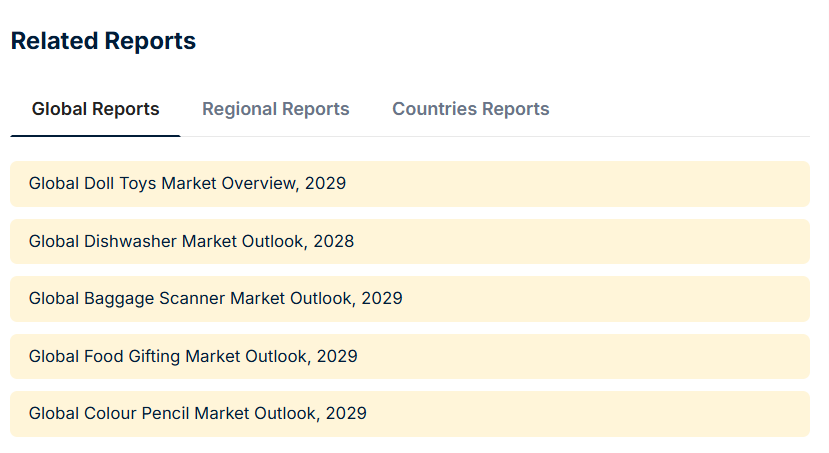
Task: Click the 2028 year in Dishwasher row
Action: click(x=334, y=242)
